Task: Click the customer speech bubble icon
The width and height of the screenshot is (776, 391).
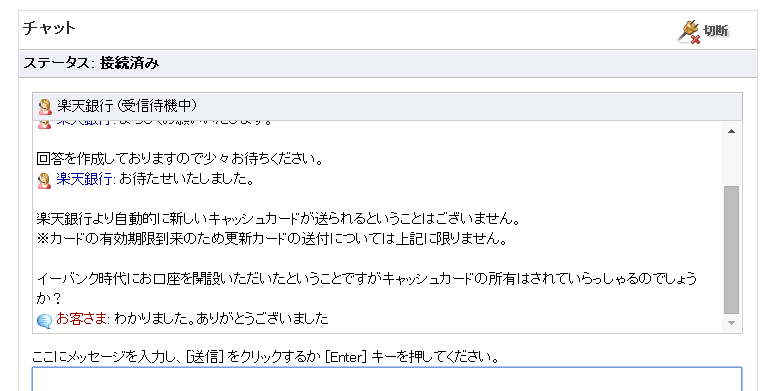Action: [44, 321]
